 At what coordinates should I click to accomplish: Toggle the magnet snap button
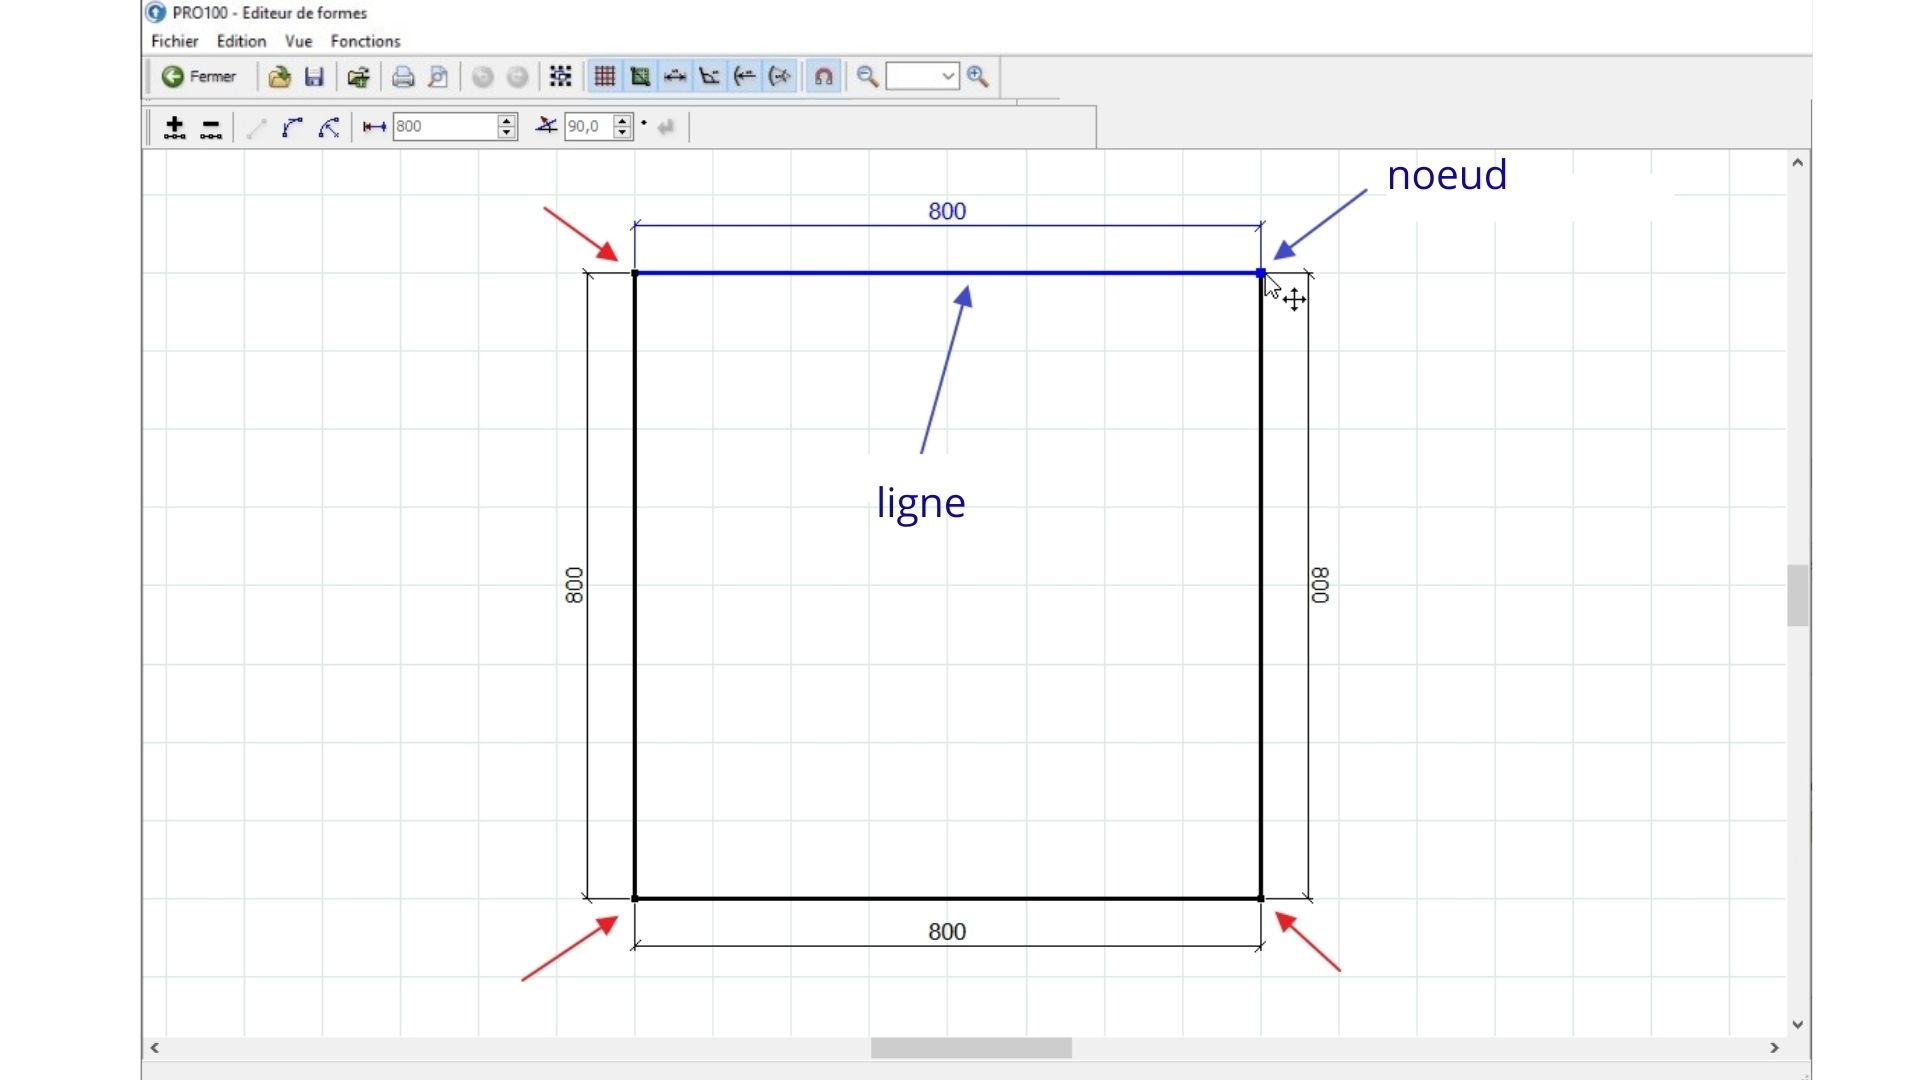click(x=823, y=77)
